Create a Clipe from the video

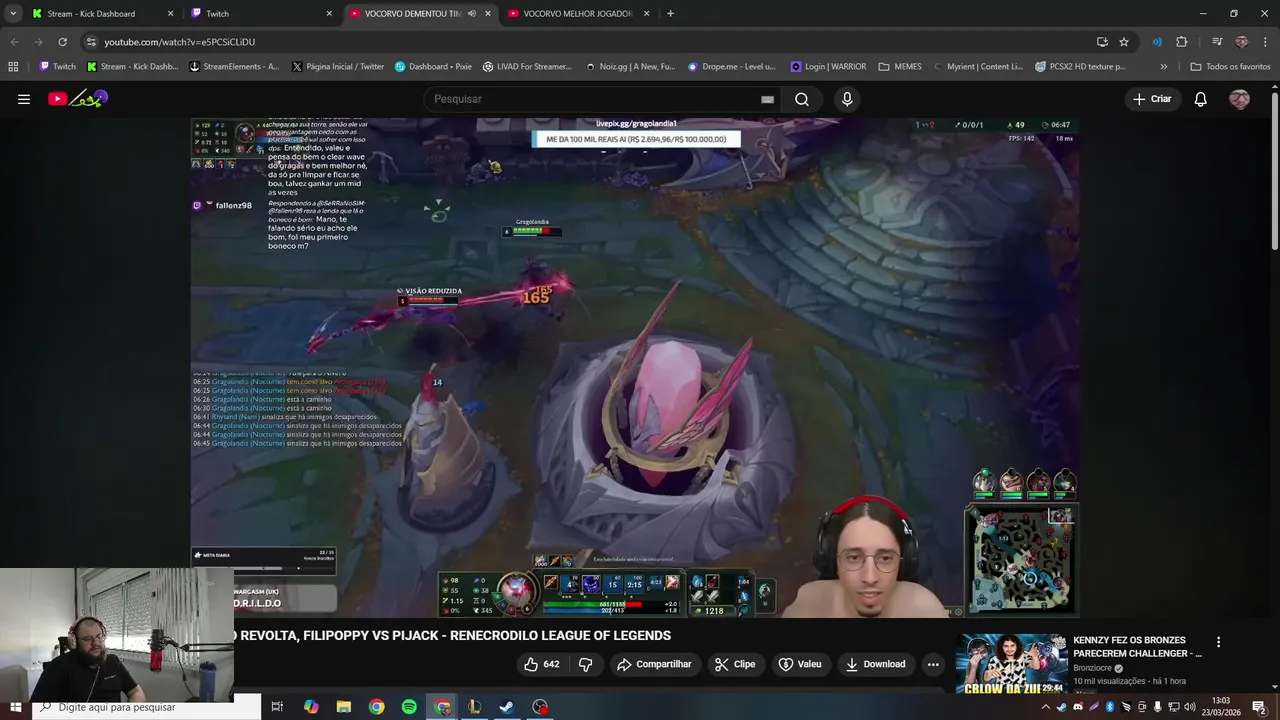735,664
